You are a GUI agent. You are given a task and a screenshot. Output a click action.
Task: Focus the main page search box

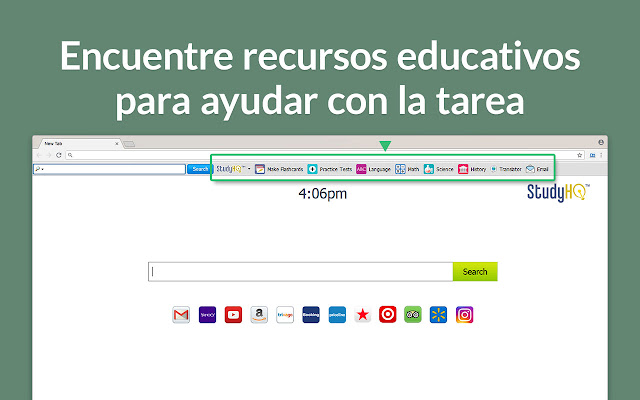tap(301, 271)
